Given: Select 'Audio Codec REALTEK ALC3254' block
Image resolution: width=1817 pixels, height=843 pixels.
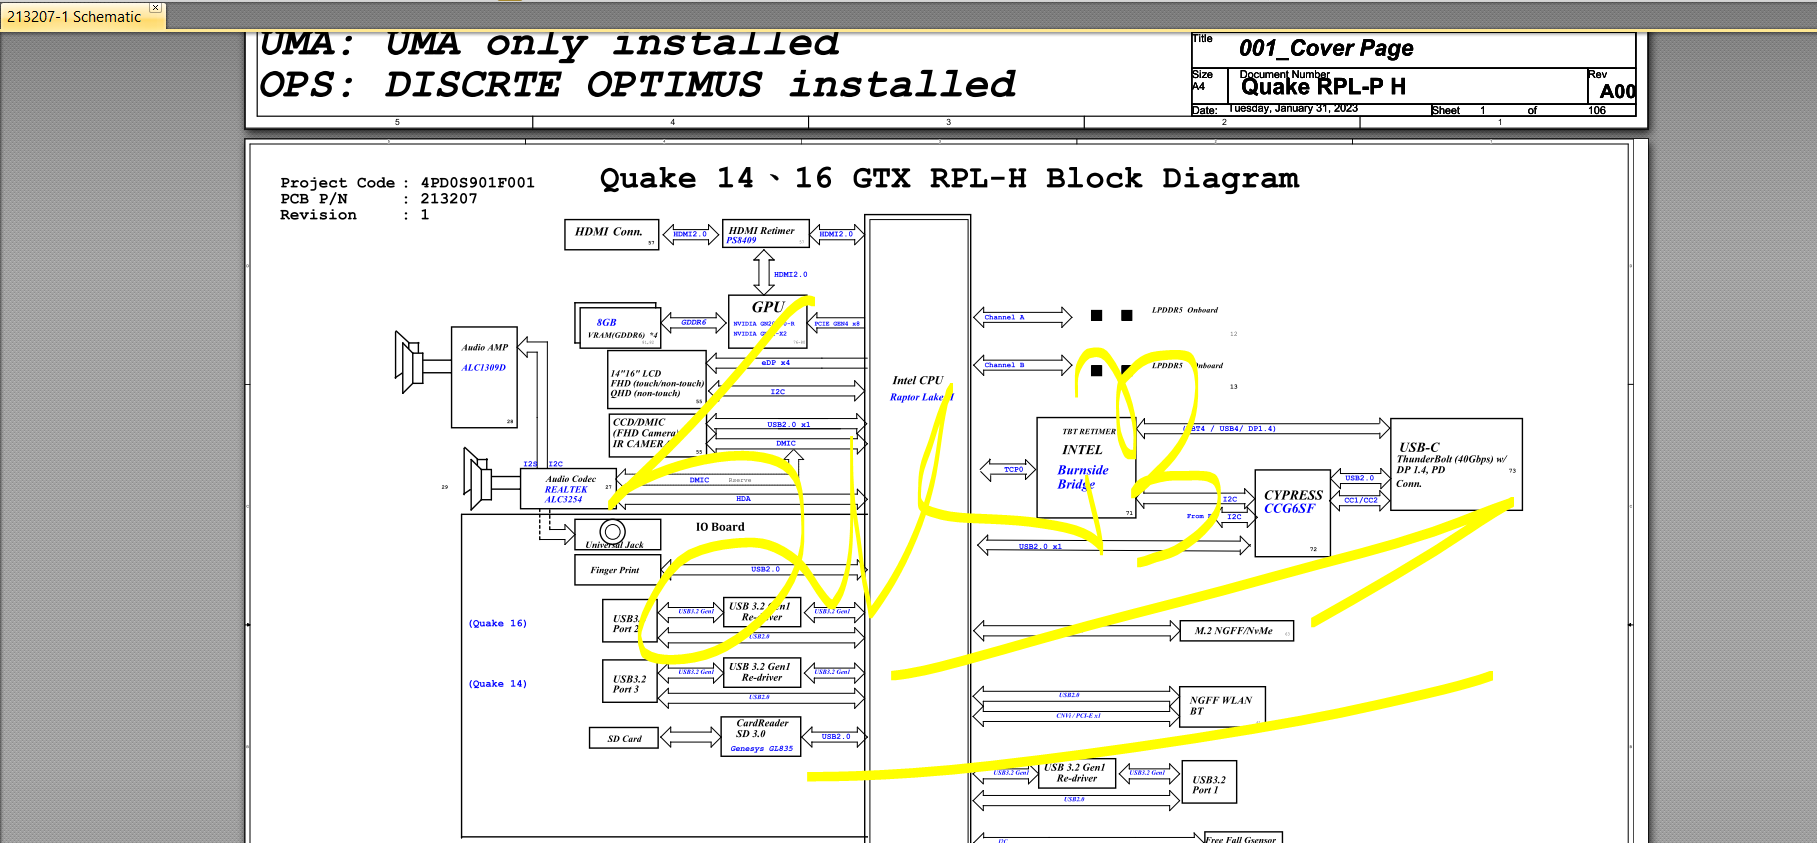Looking at the screenshot, I should 568,489.
